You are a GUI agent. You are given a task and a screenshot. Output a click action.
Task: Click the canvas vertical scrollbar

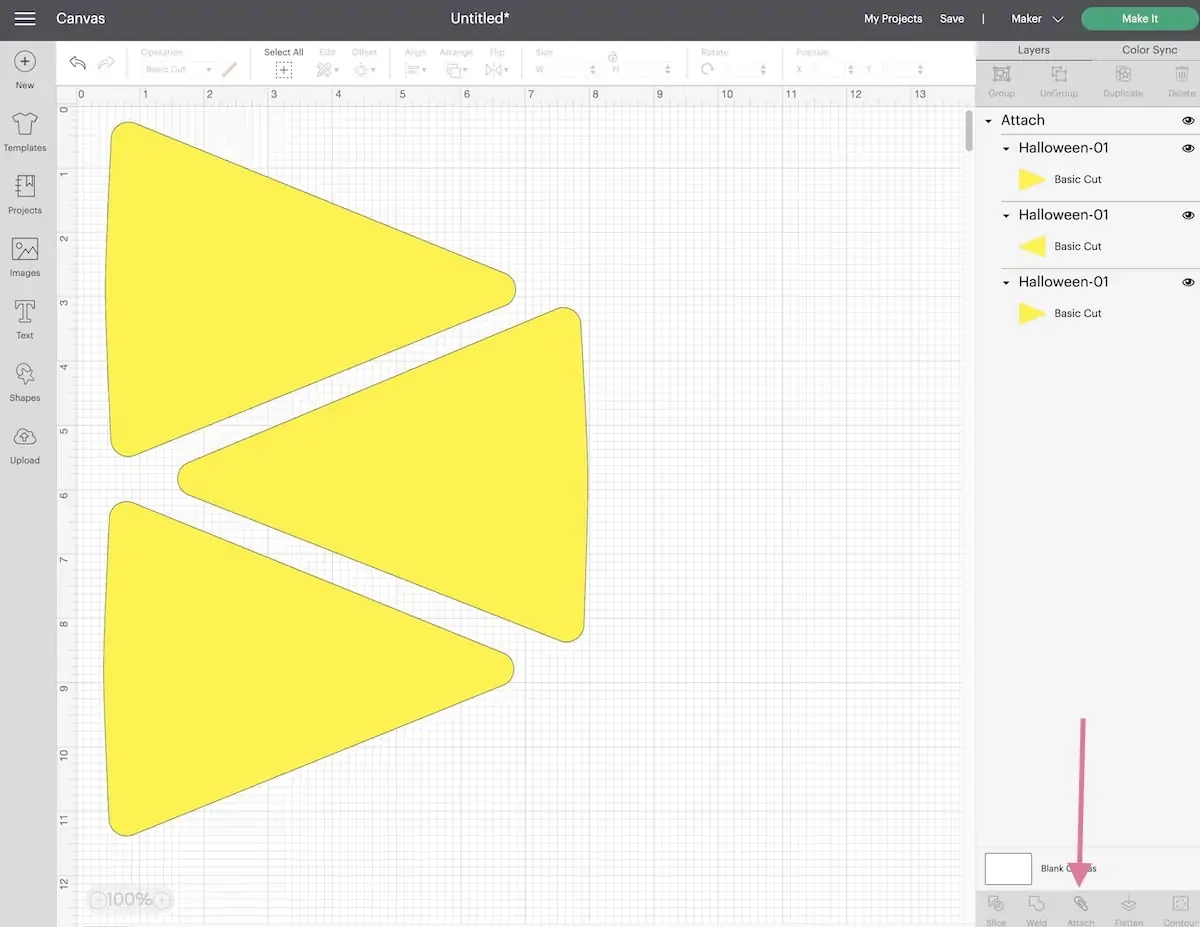click(968, 130)
